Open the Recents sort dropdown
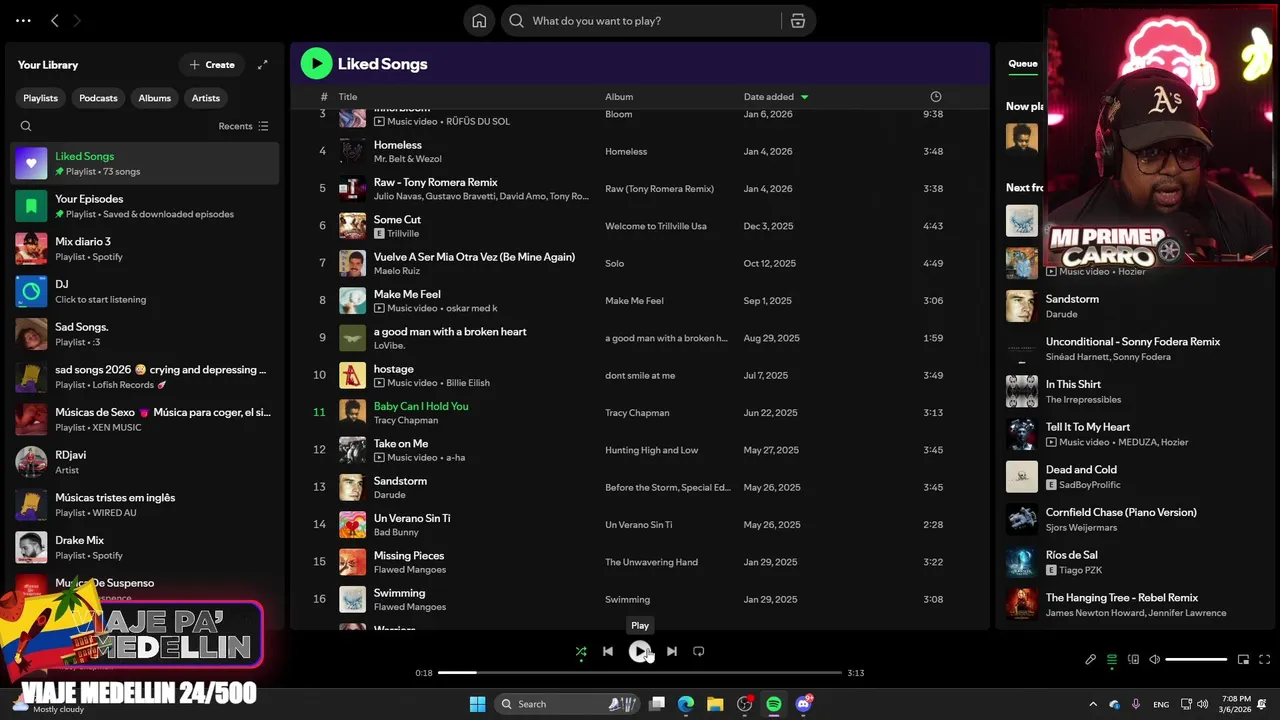 coord(243,126)
